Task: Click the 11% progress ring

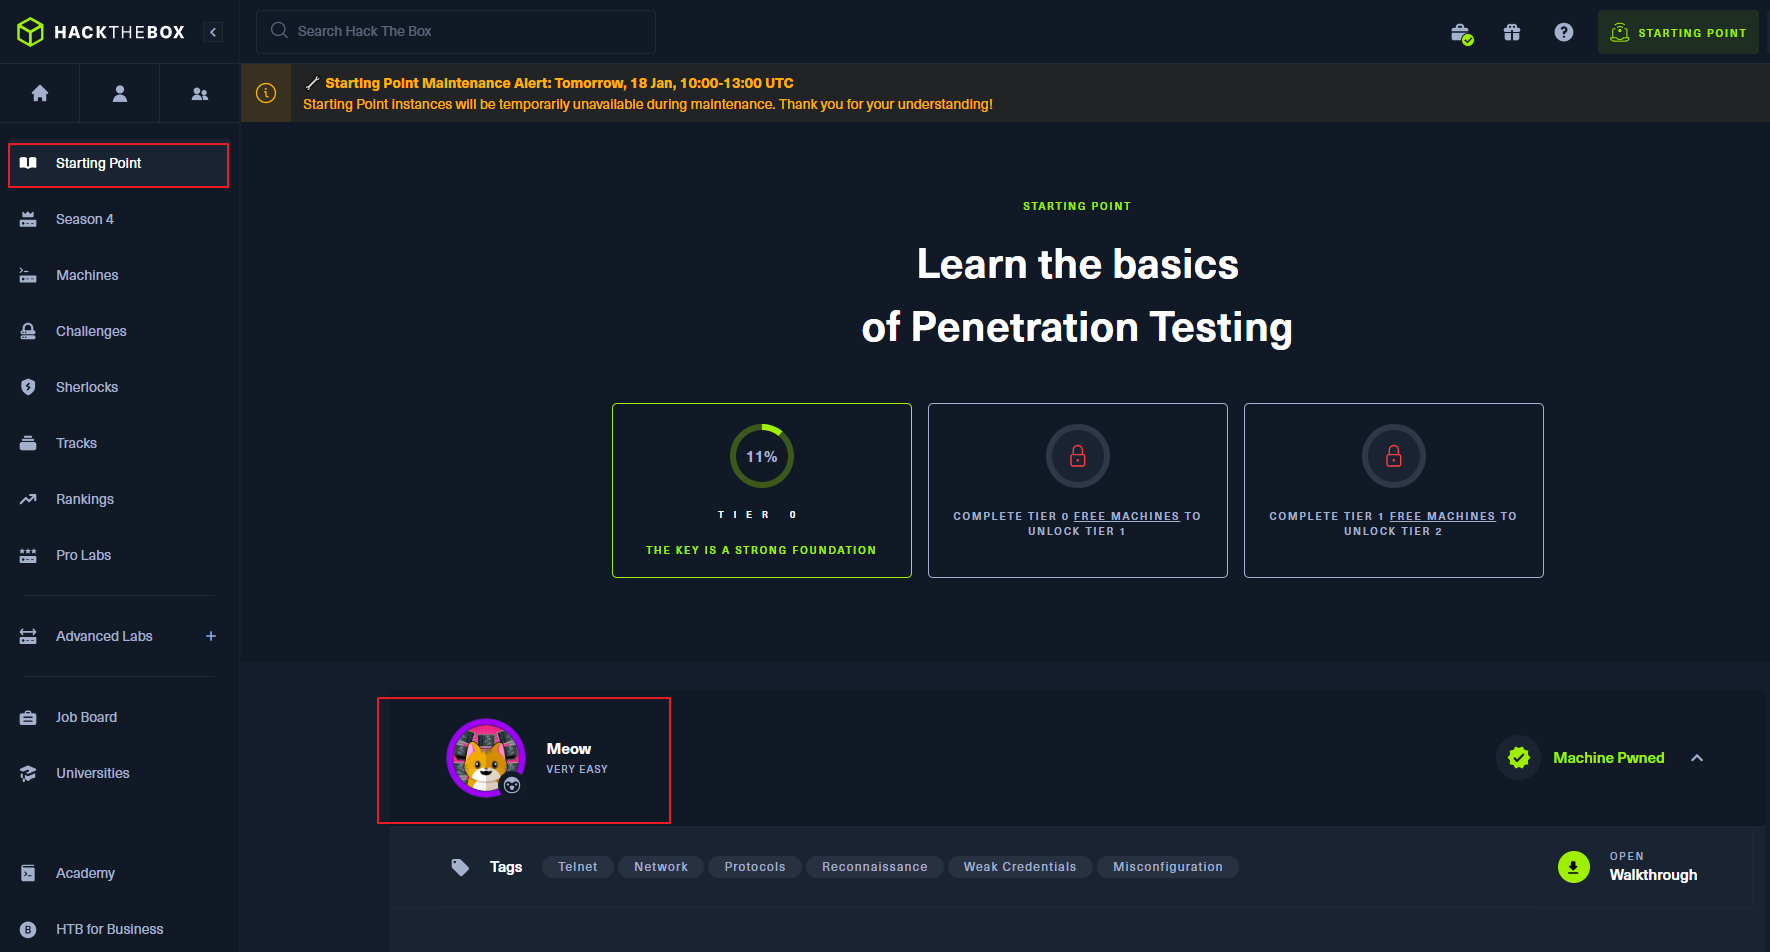Action: click(762, 456)
